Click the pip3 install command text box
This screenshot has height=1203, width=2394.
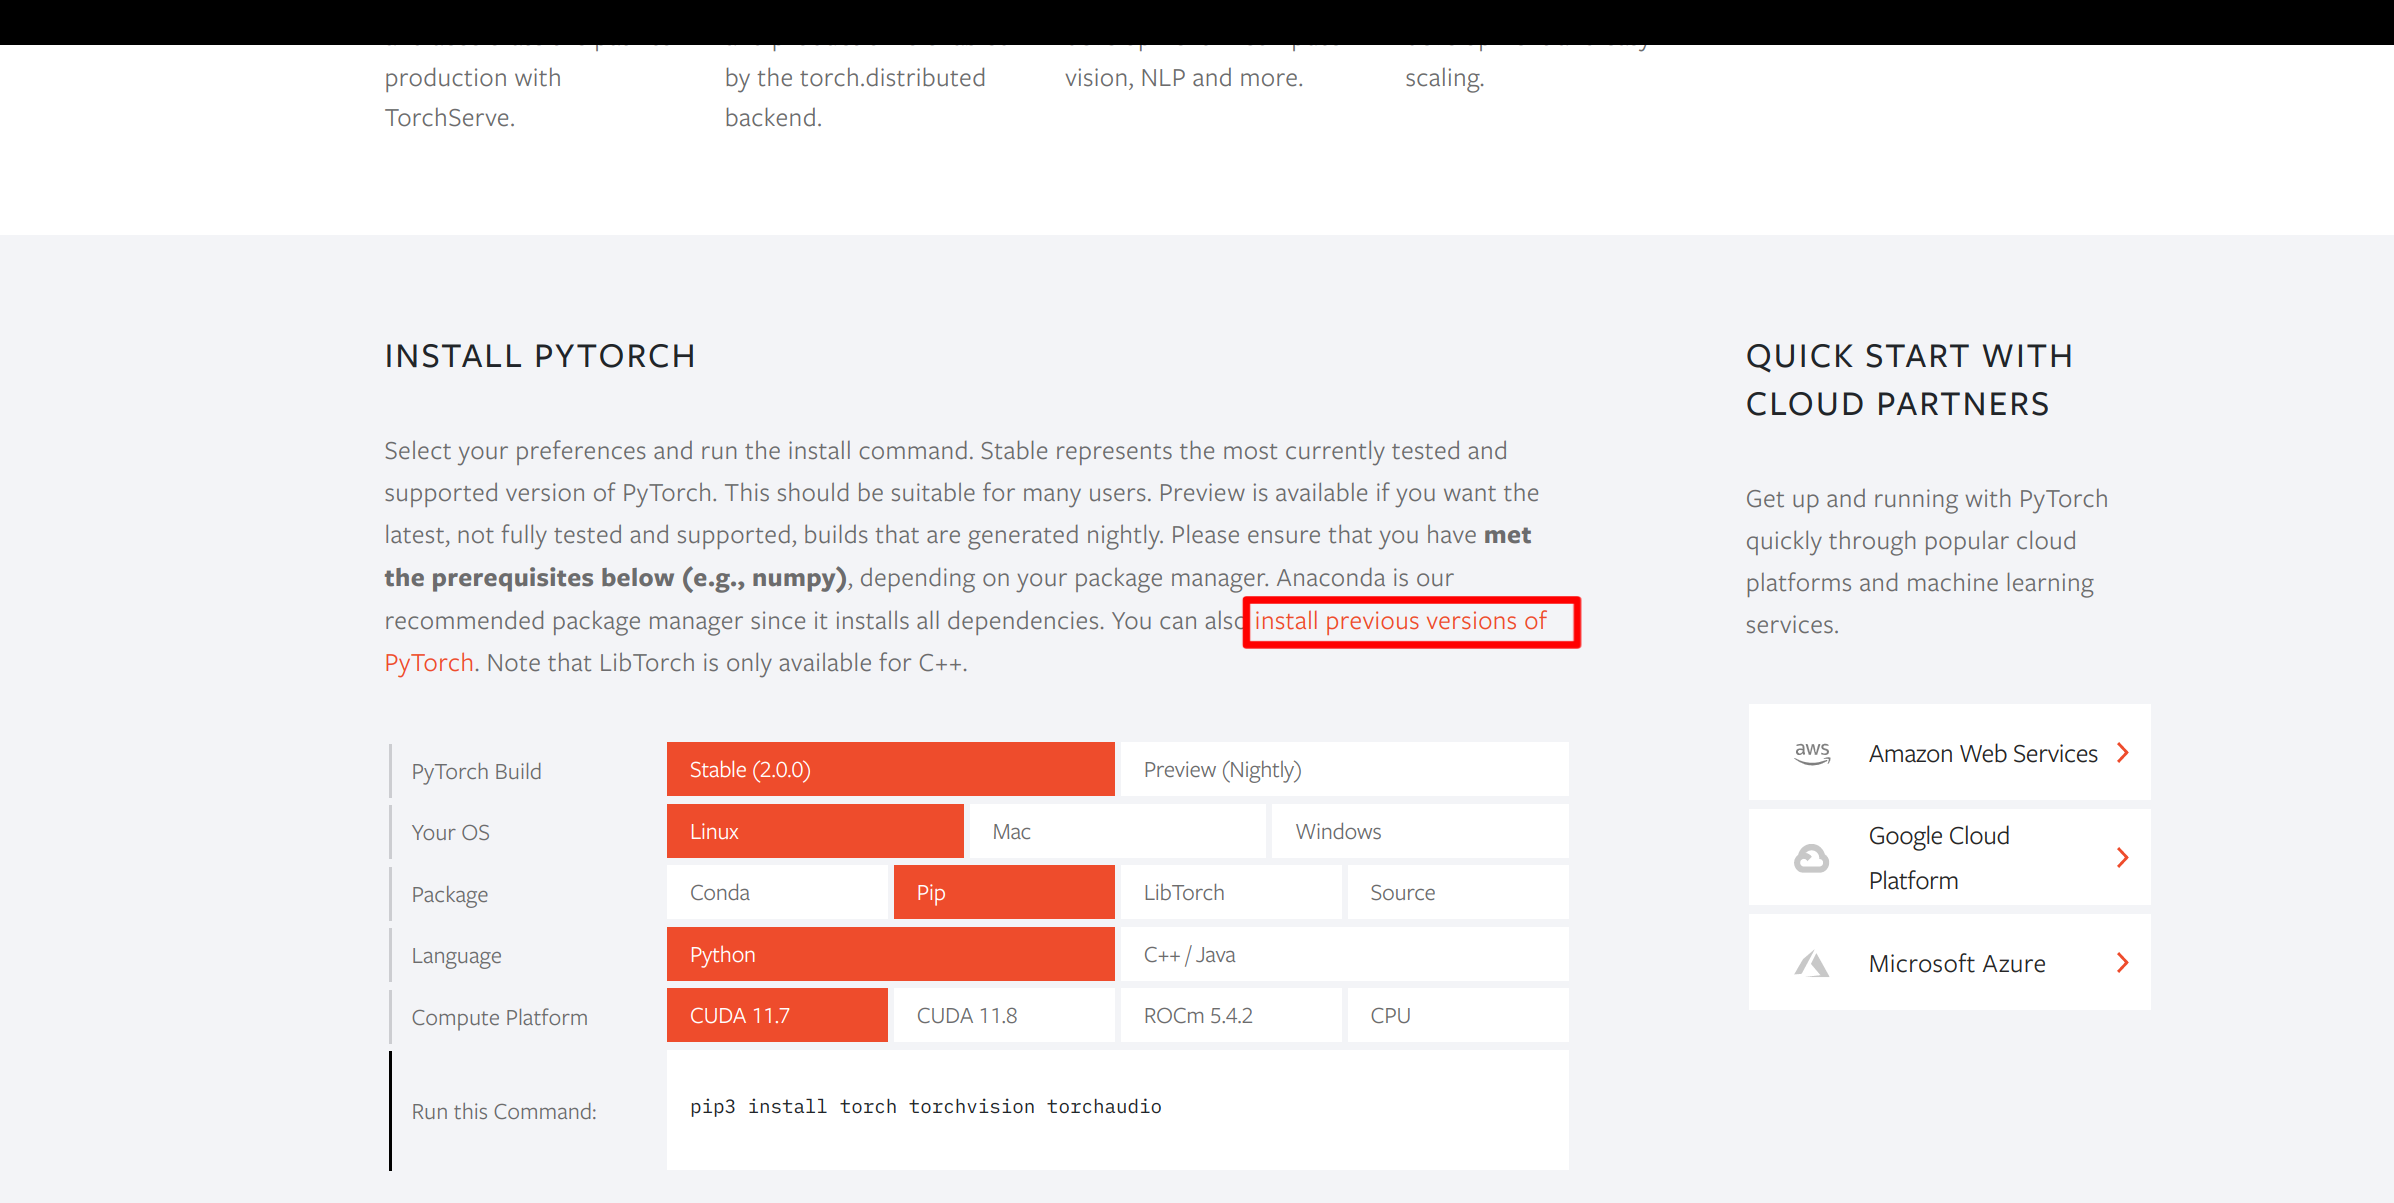point(1116,1108)
